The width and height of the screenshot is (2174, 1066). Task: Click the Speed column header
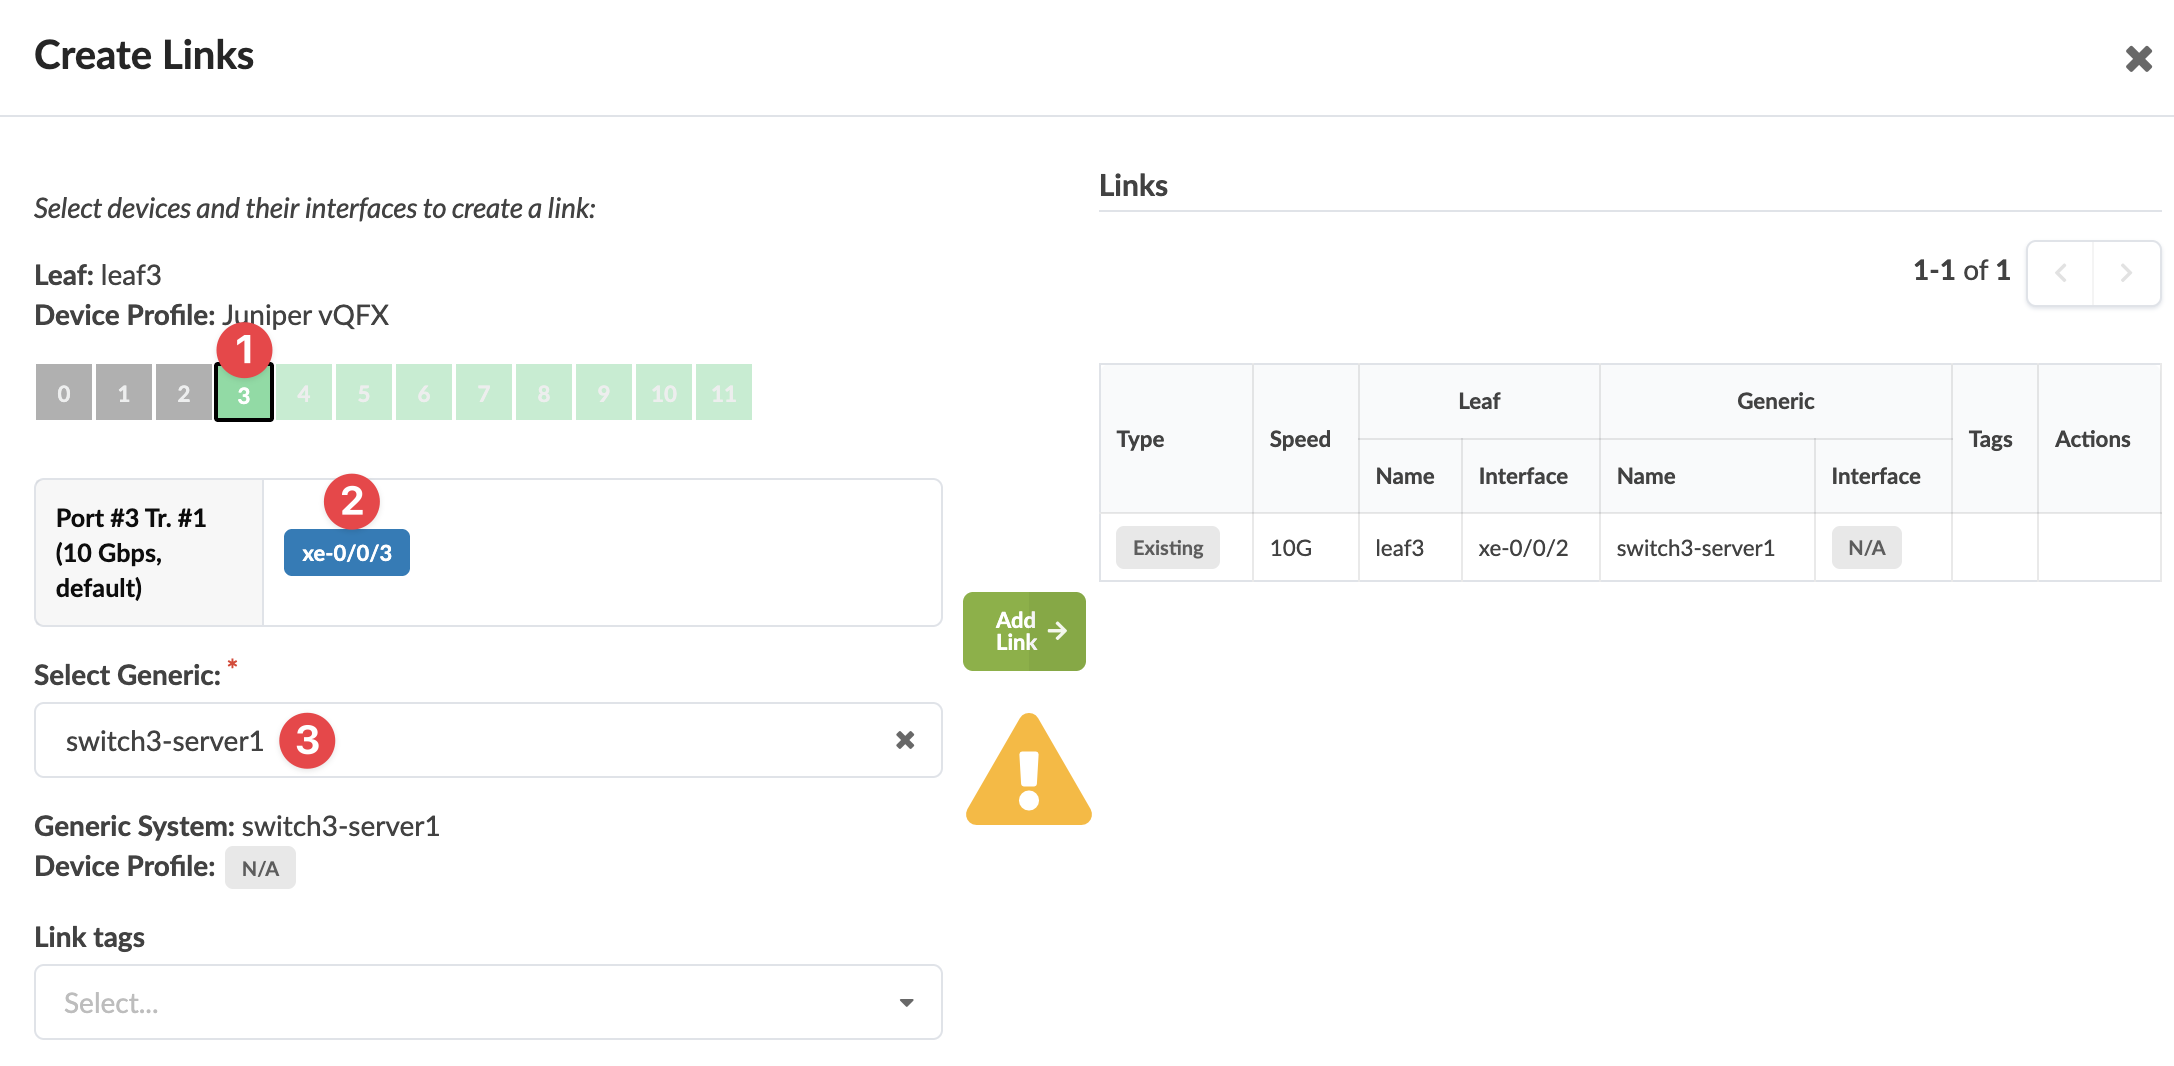pos(1299,439)
